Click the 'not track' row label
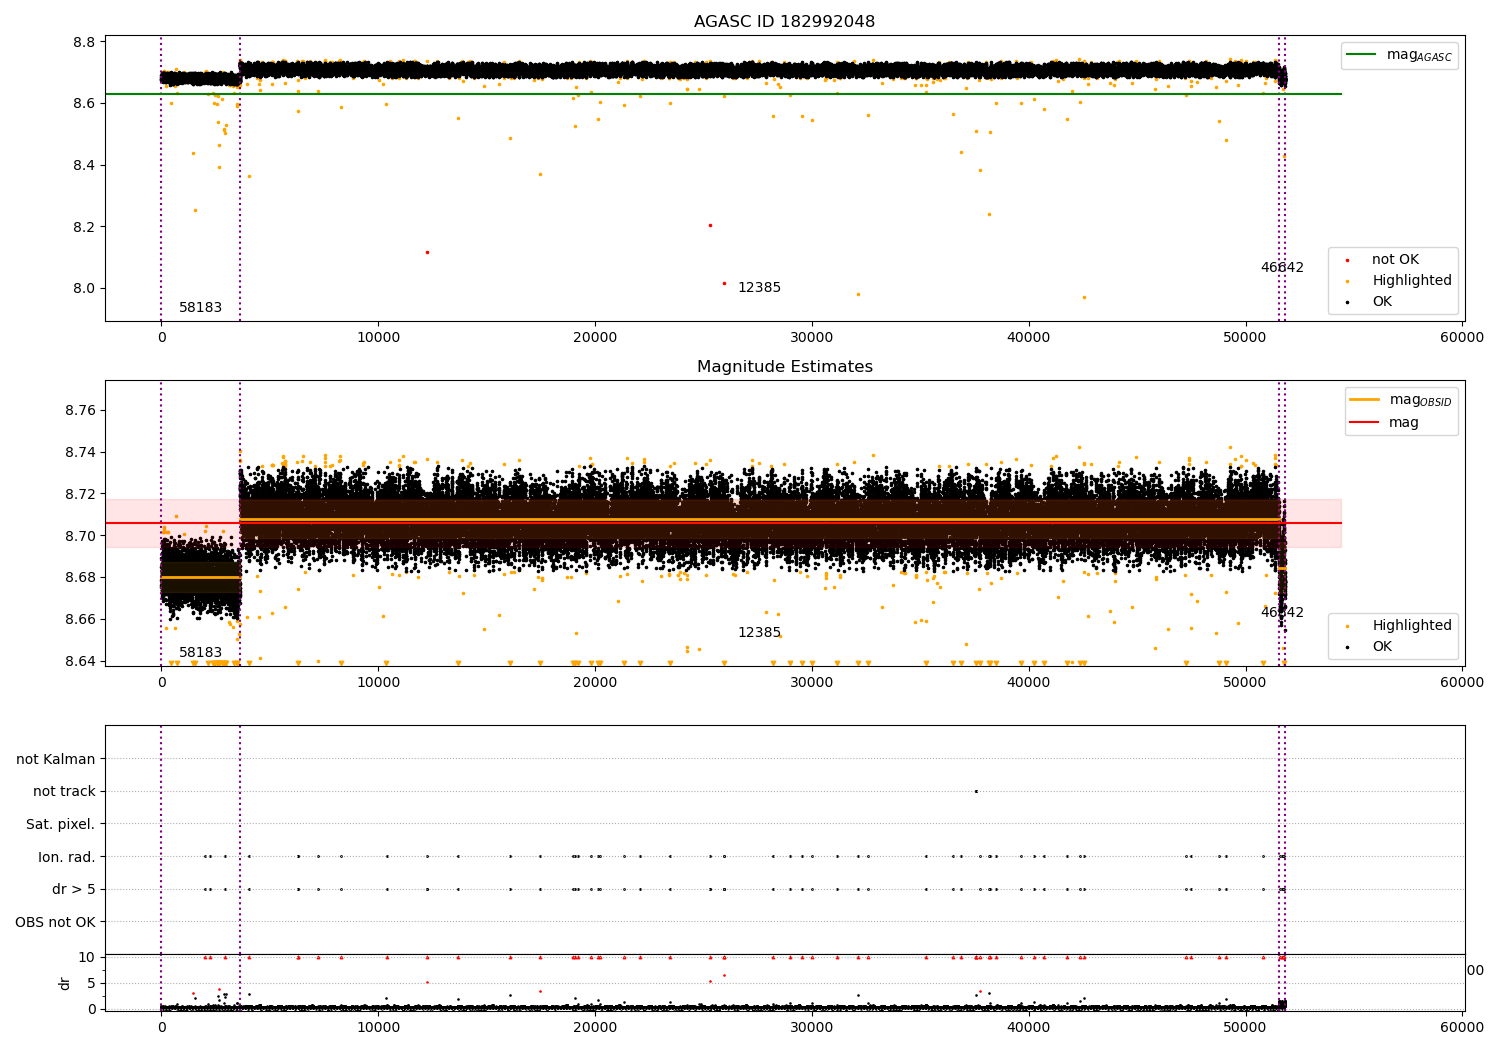Viewport: 1500px width, 1050px height. pos(64,792)
